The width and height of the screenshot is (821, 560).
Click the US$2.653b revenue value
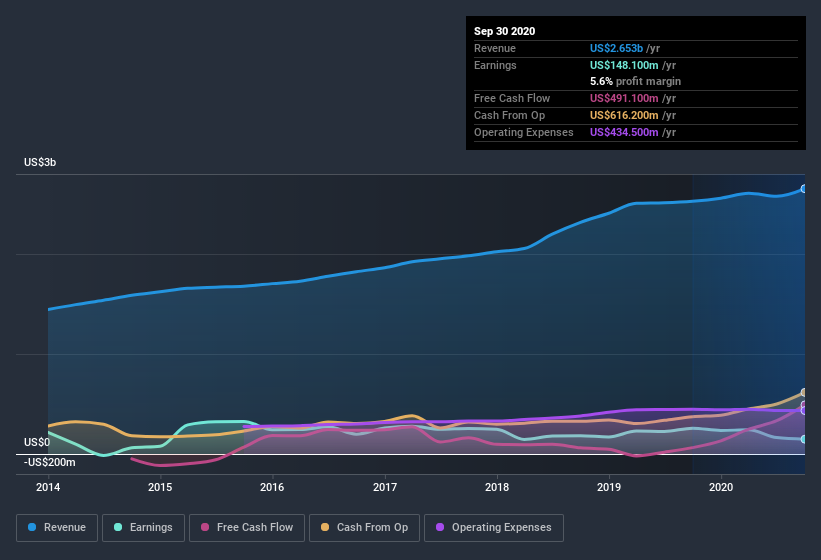[x=616, y=48]
